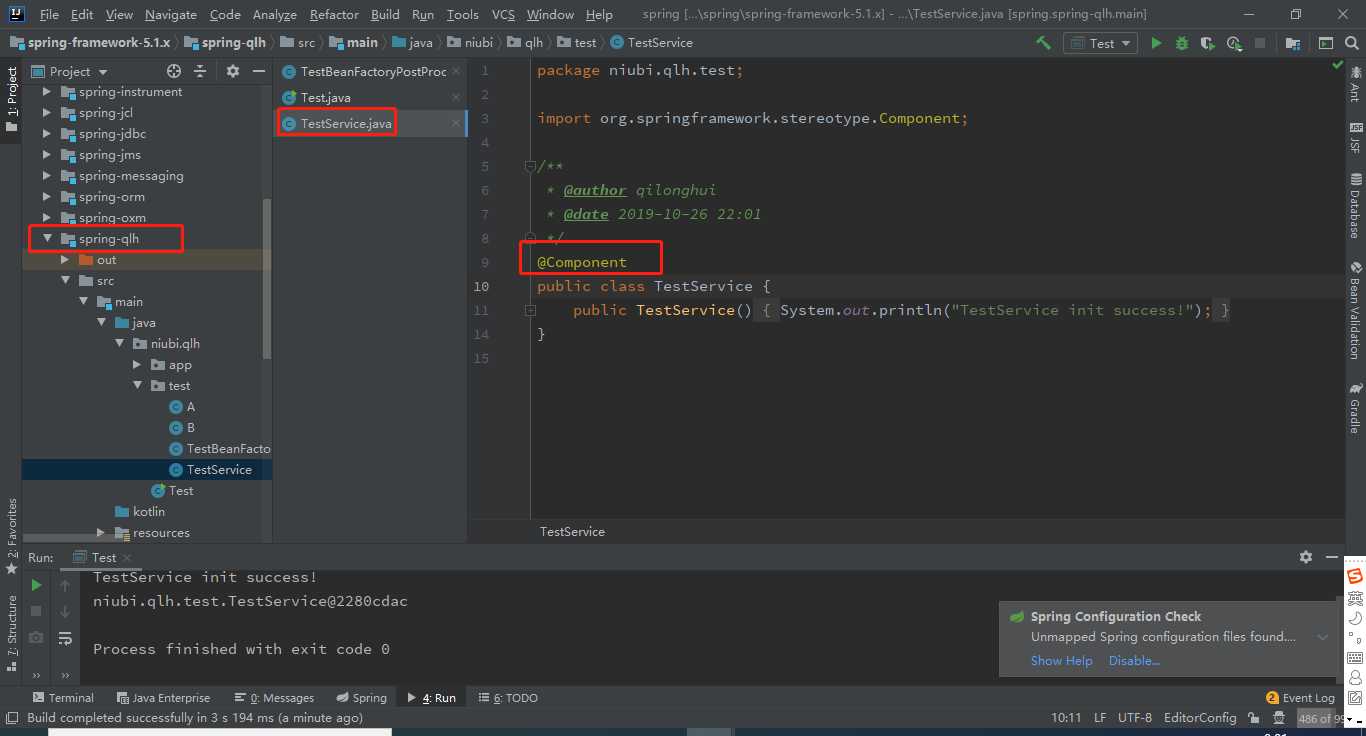Expand the resources folder
Image resolution: width=1366 pixels, height=736 pixels.
point(101,533)
